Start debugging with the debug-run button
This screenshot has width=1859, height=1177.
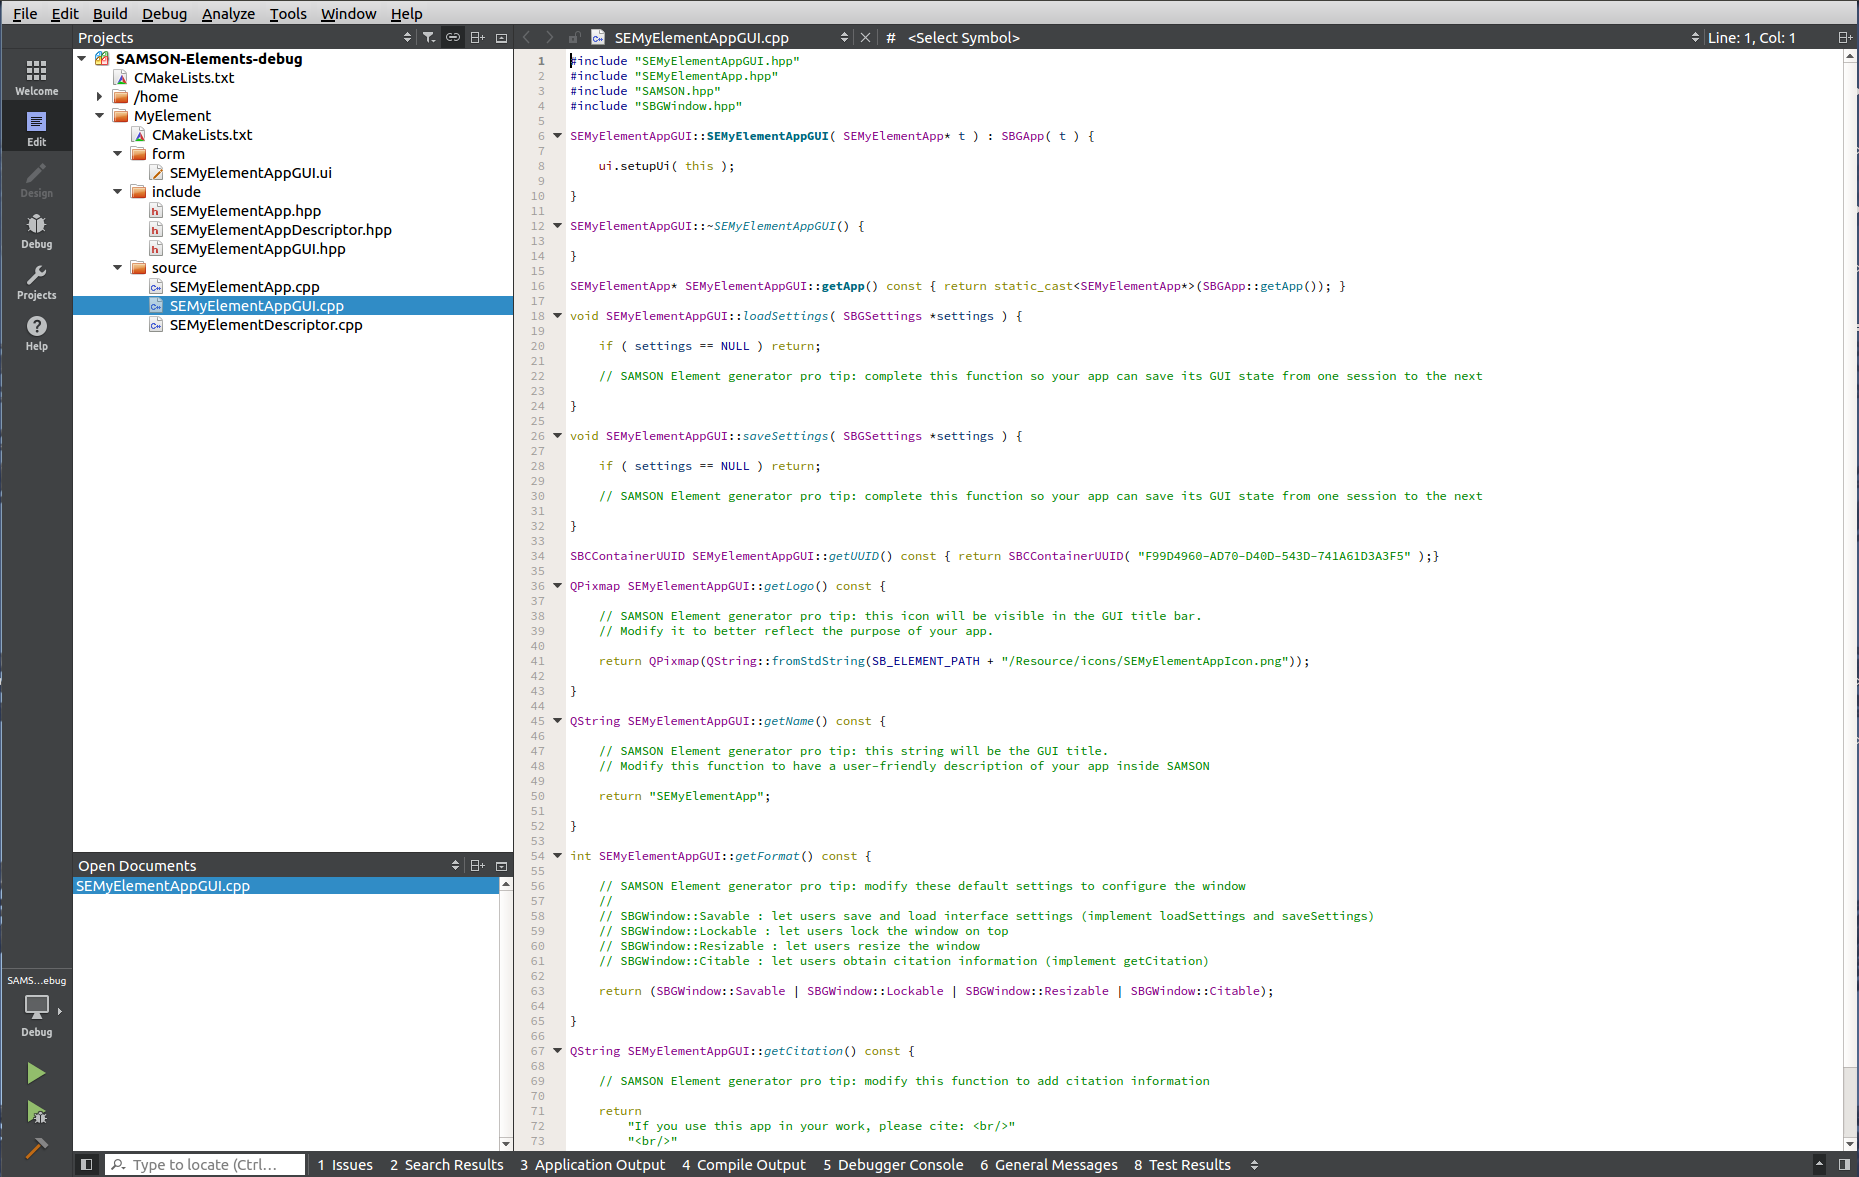pos(36,1112)
